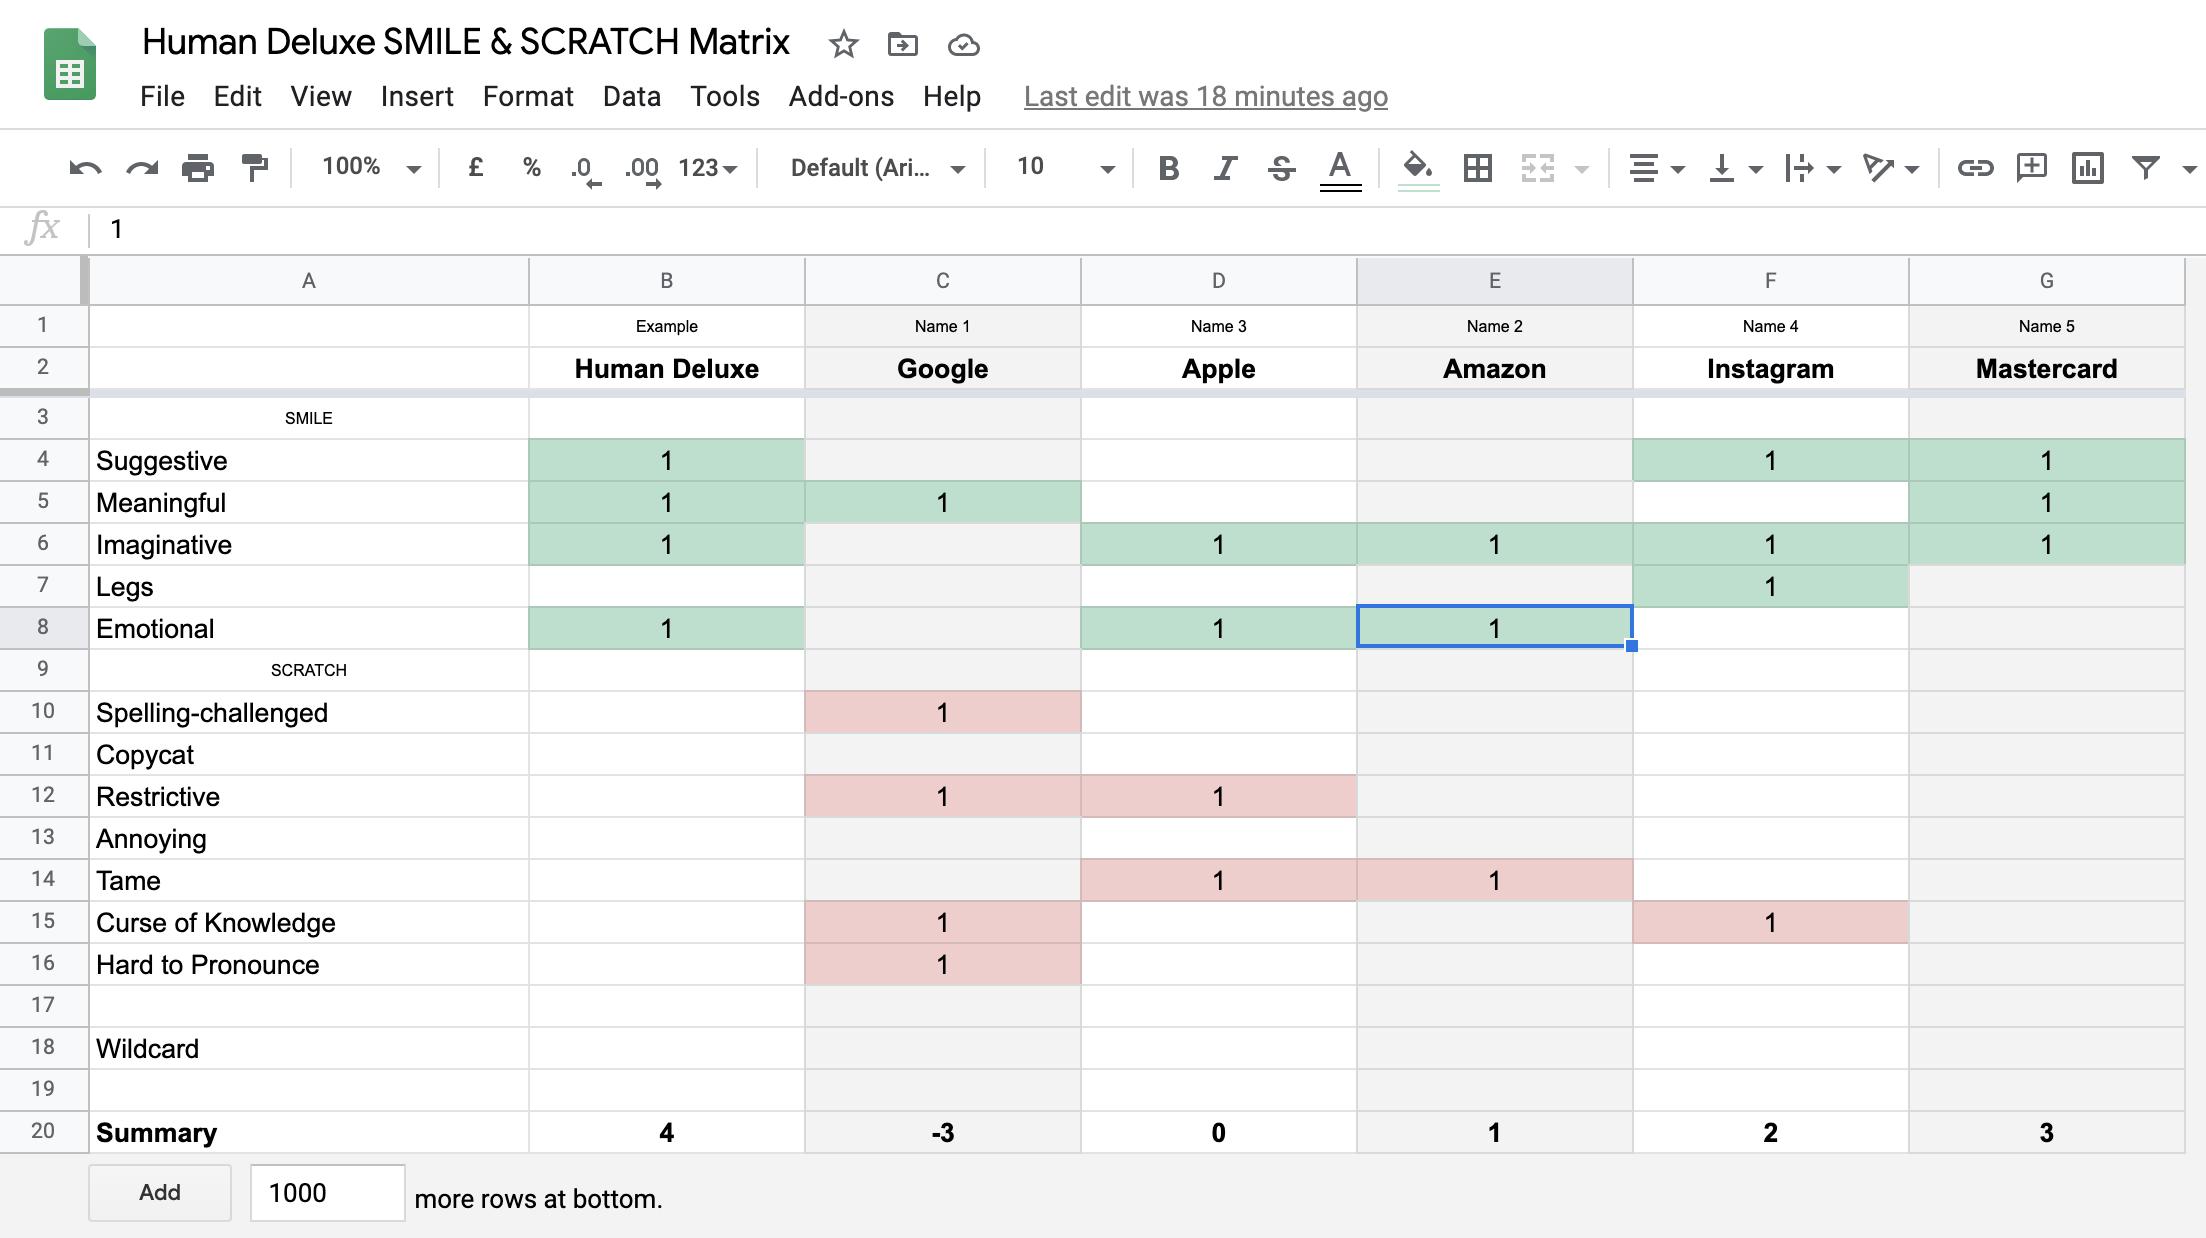The height and width of the screenshot is (1238, 2206).
Task: Open the borders tool
Action: click(1477, 168)
